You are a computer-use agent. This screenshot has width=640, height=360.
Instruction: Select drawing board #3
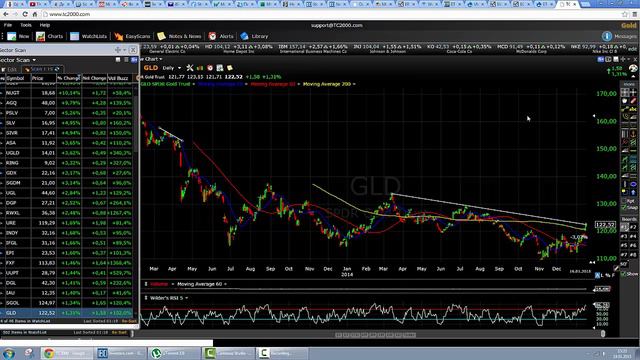tap(624, 236)
